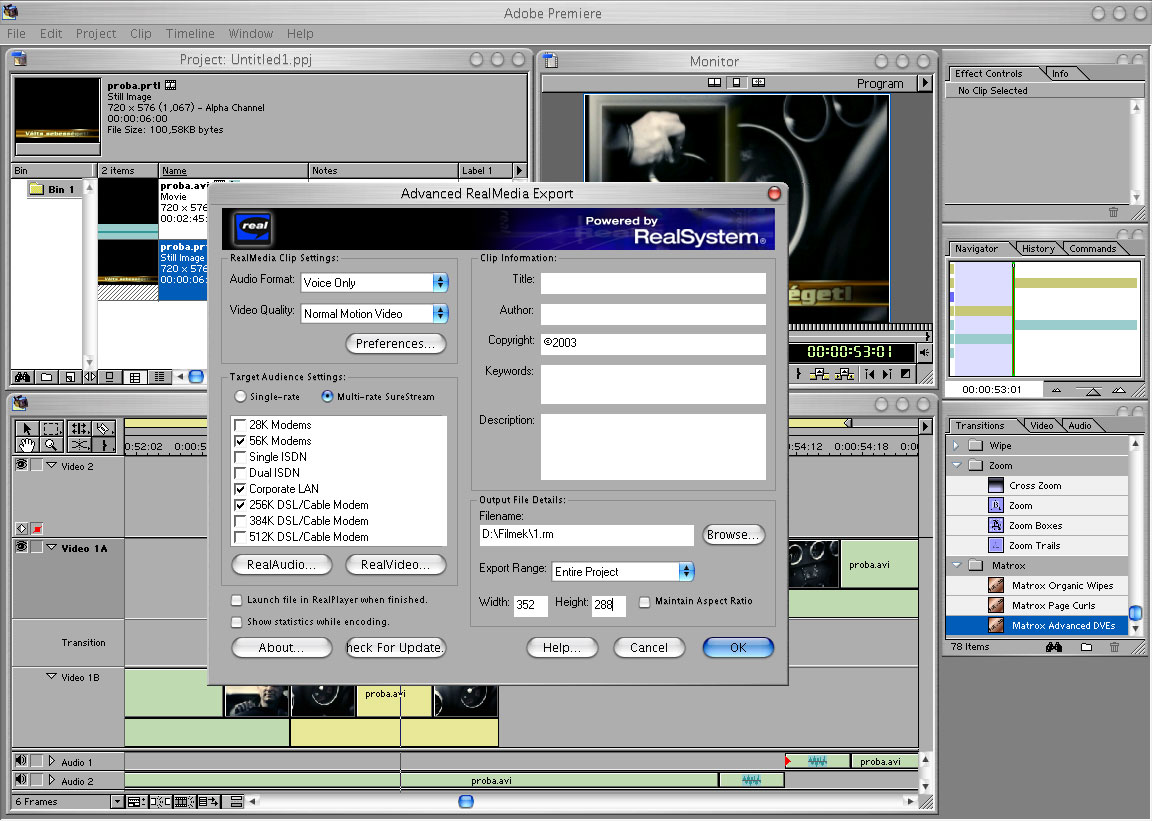
Task: Click the Real logo in export banner
Action: pos(254,227)
